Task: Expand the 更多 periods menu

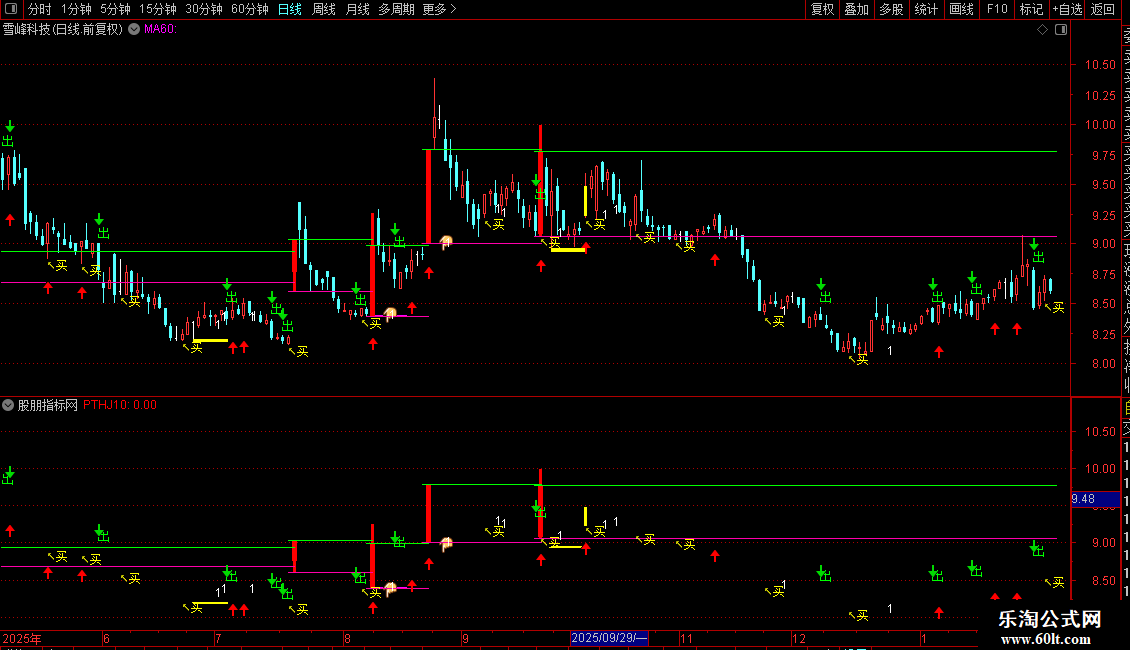Action: coord(439,9)
